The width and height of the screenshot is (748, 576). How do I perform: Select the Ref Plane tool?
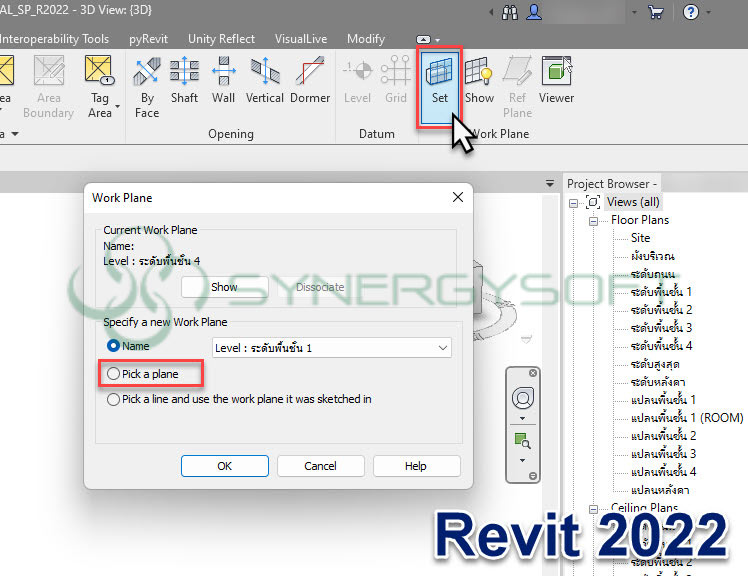[x=517, y=87]
